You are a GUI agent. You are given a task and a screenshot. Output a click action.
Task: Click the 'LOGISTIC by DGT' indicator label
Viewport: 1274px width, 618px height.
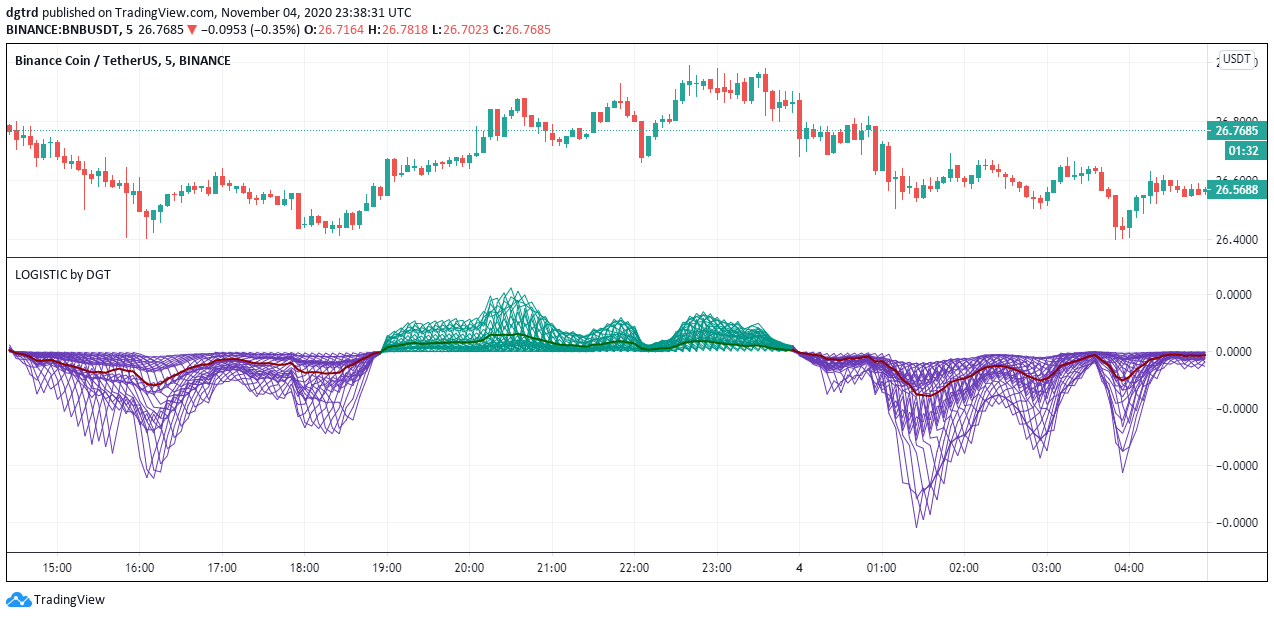tap(63, 274)
